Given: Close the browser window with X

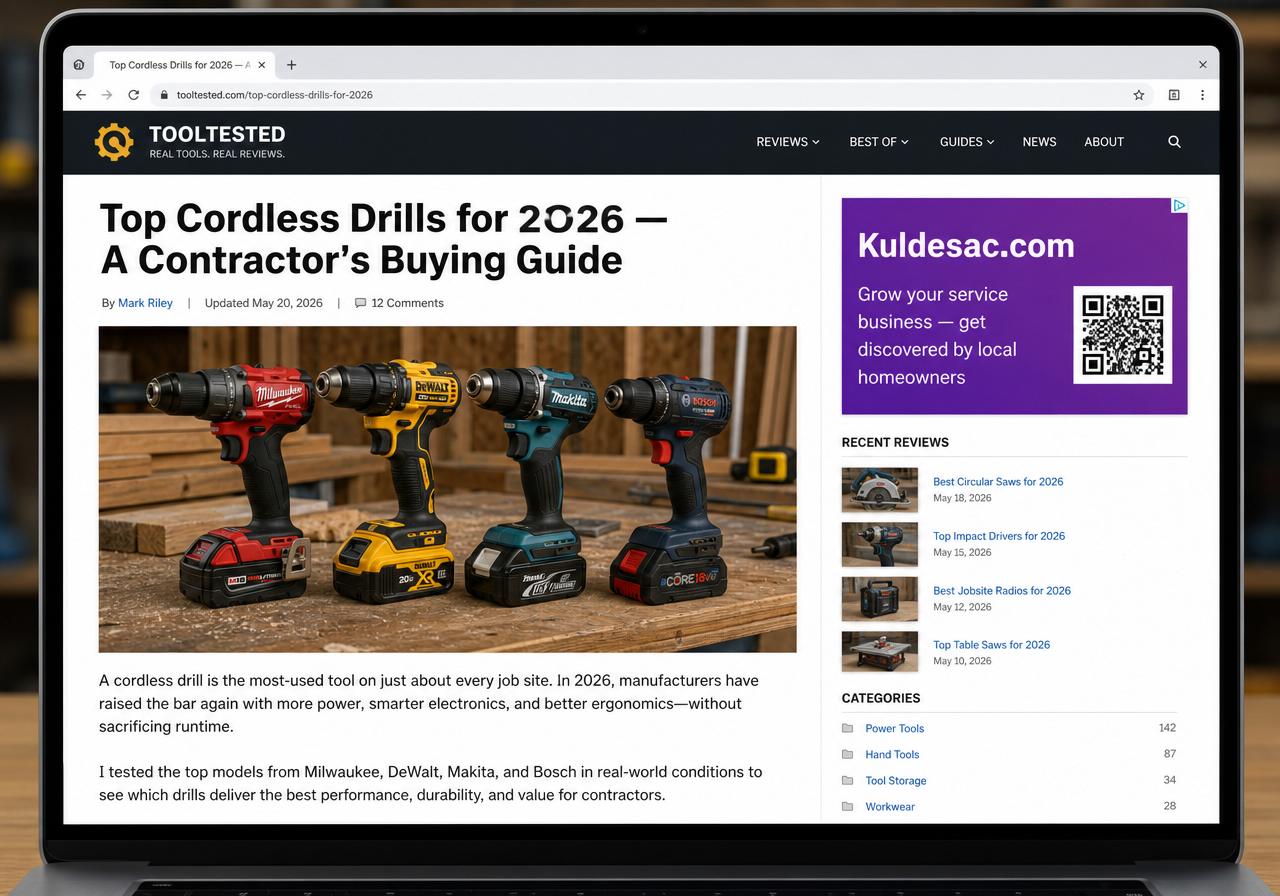Looking at the screenshot, I should 1202,65.
